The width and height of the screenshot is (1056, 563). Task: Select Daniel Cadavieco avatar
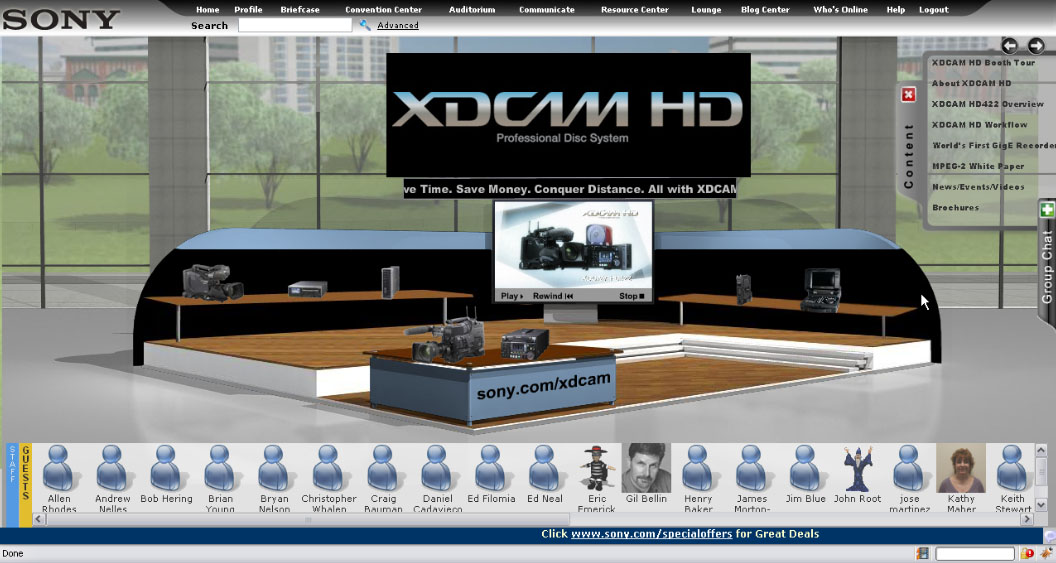[437, 467]
